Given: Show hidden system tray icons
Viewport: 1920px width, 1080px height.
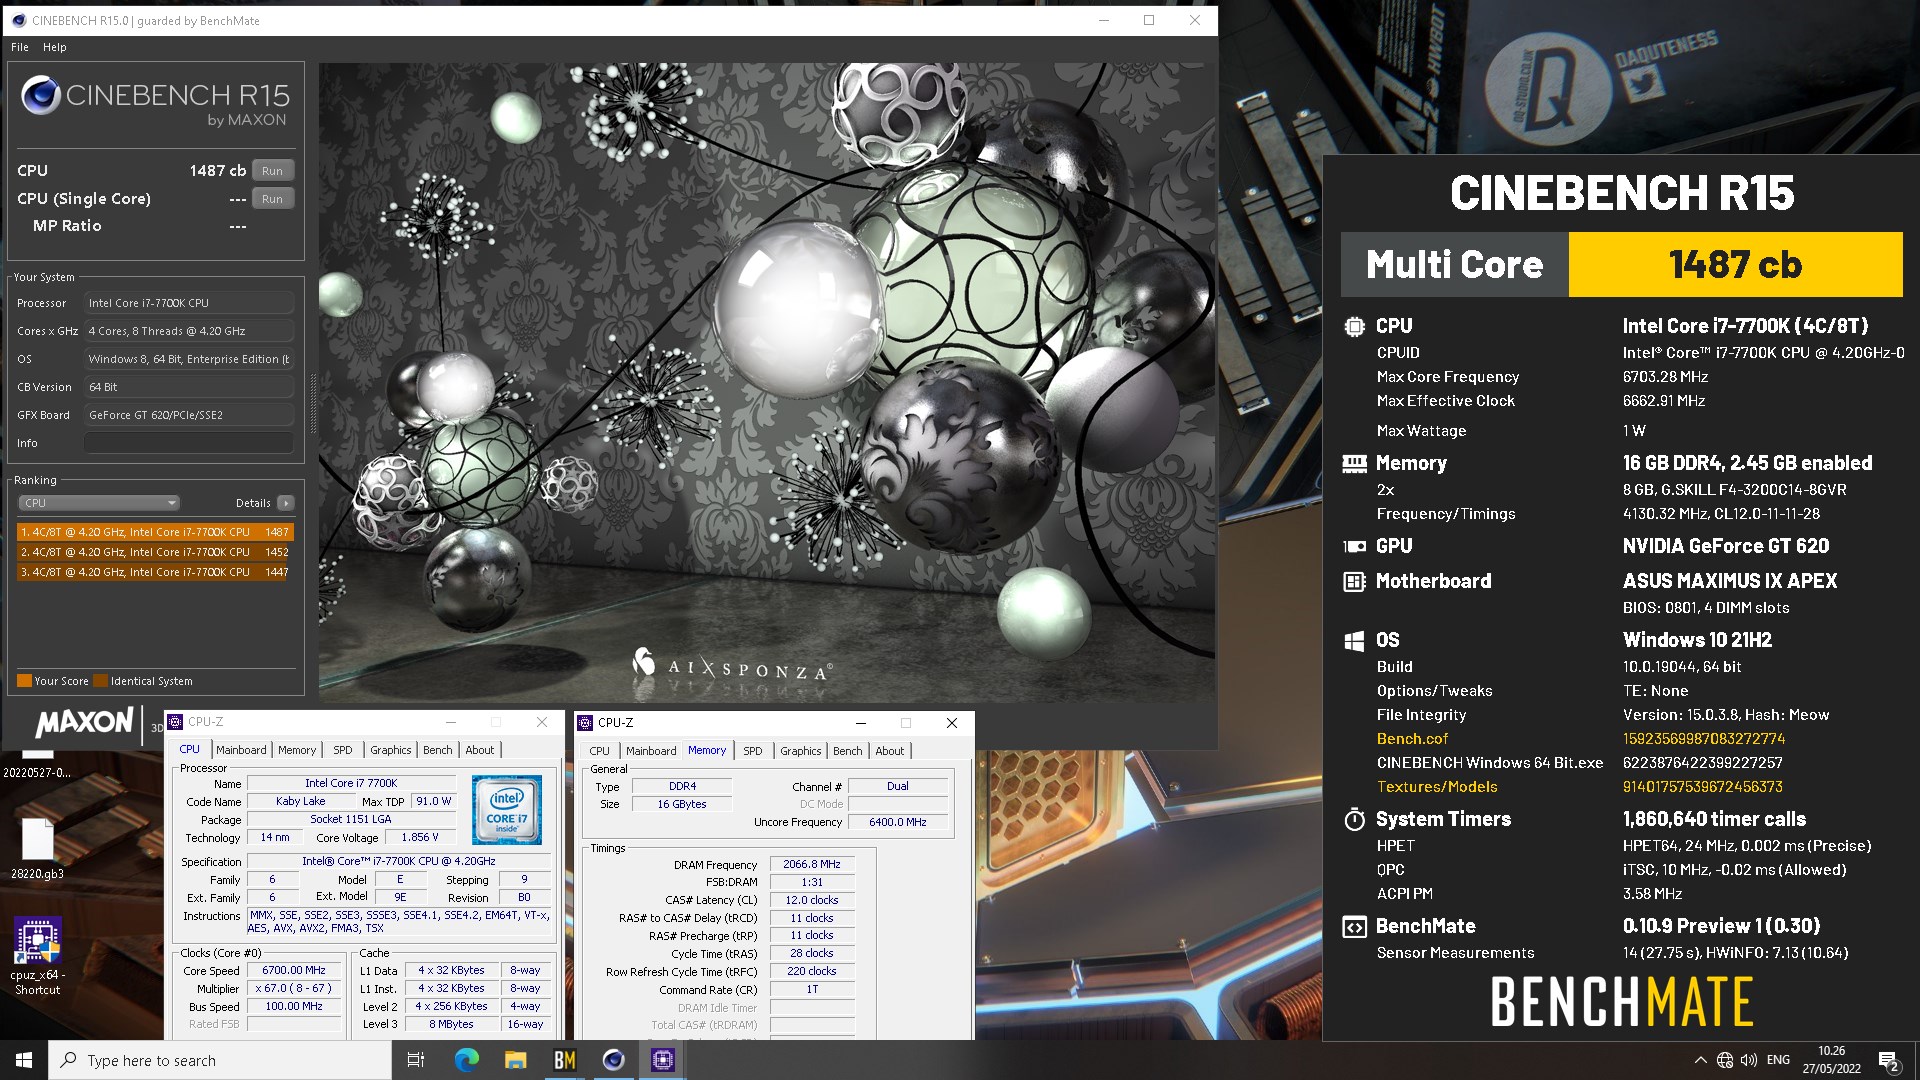Looking at the screenshot, I should [x=1700, y=1060].
